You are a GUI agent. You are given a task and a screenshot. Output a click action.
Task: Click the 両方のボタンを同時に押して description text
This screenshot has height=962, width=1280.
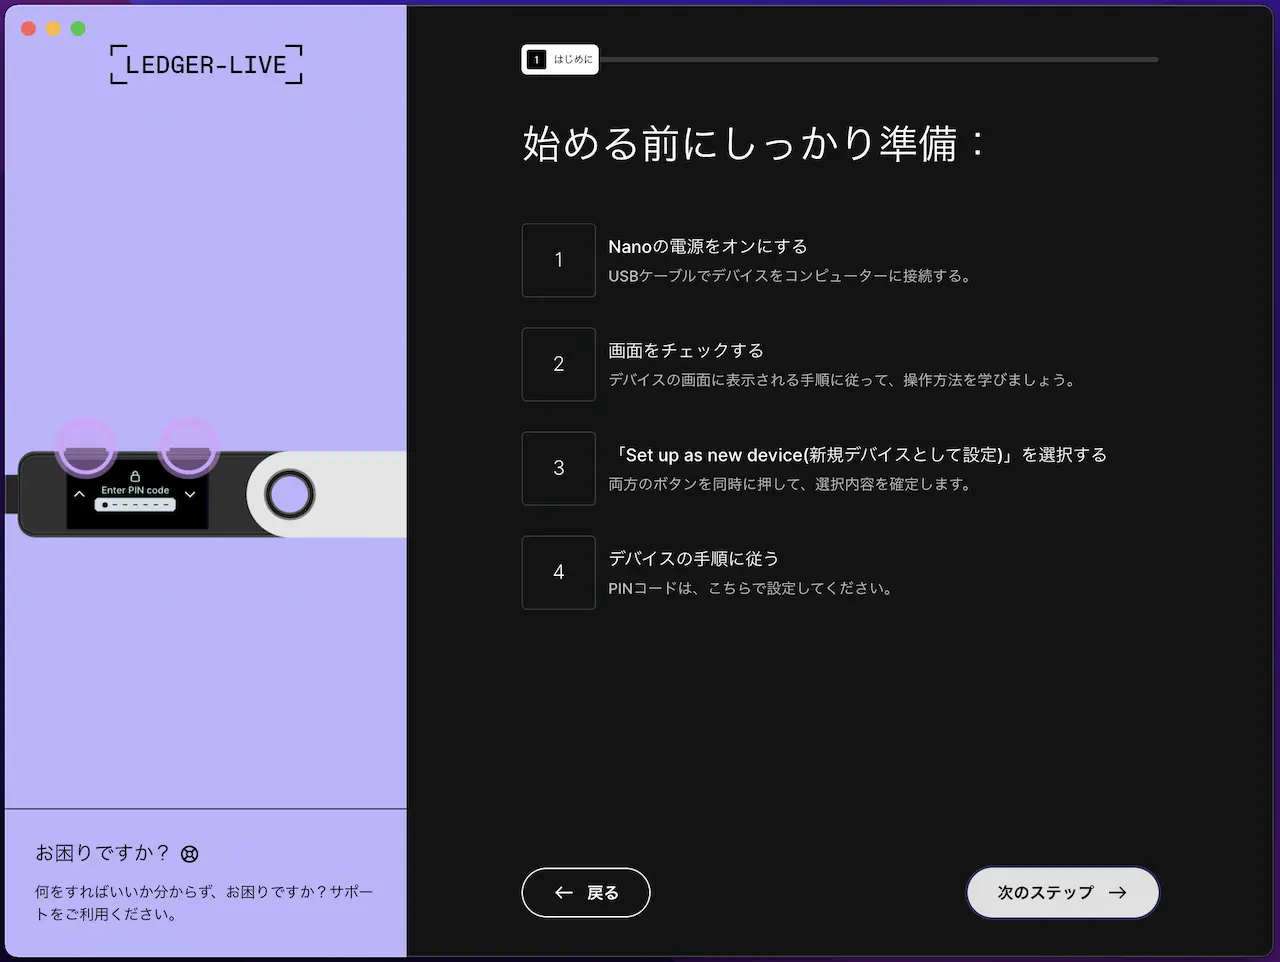(791, 484)
